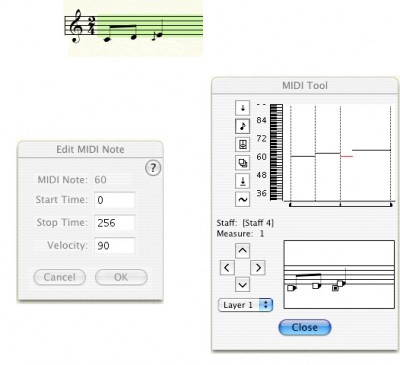Confirm the Edit MIDI Note dialog with OK
The height and width of the screenshot is (365, 400).
[121, 277]
